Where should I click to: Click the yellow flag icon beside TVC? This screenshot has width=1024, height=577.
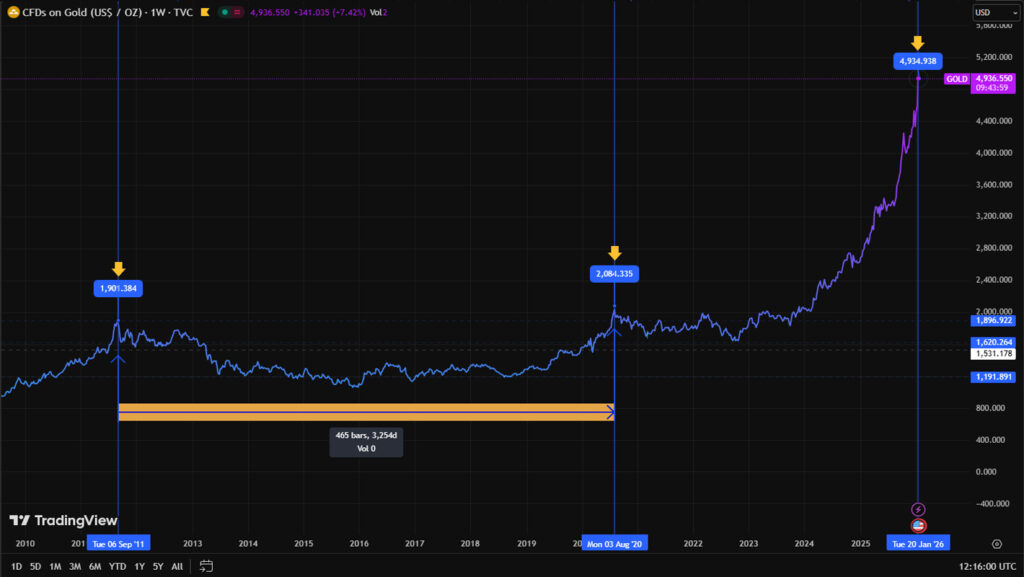tap(205, 12)
